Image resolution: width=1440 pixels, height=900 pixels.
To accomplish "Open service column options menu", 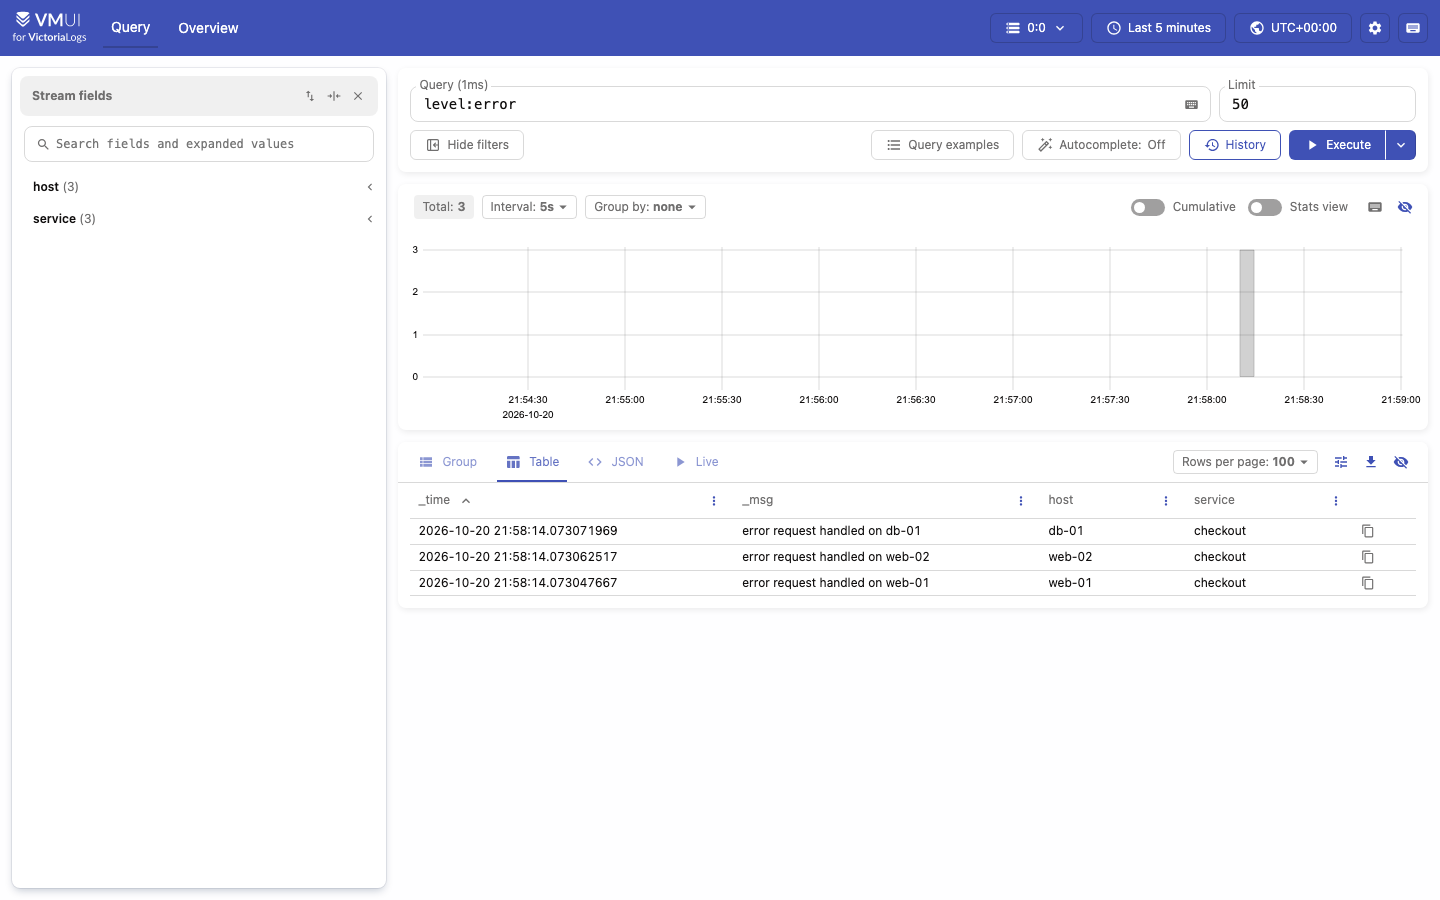I will tap(1336, 501).
